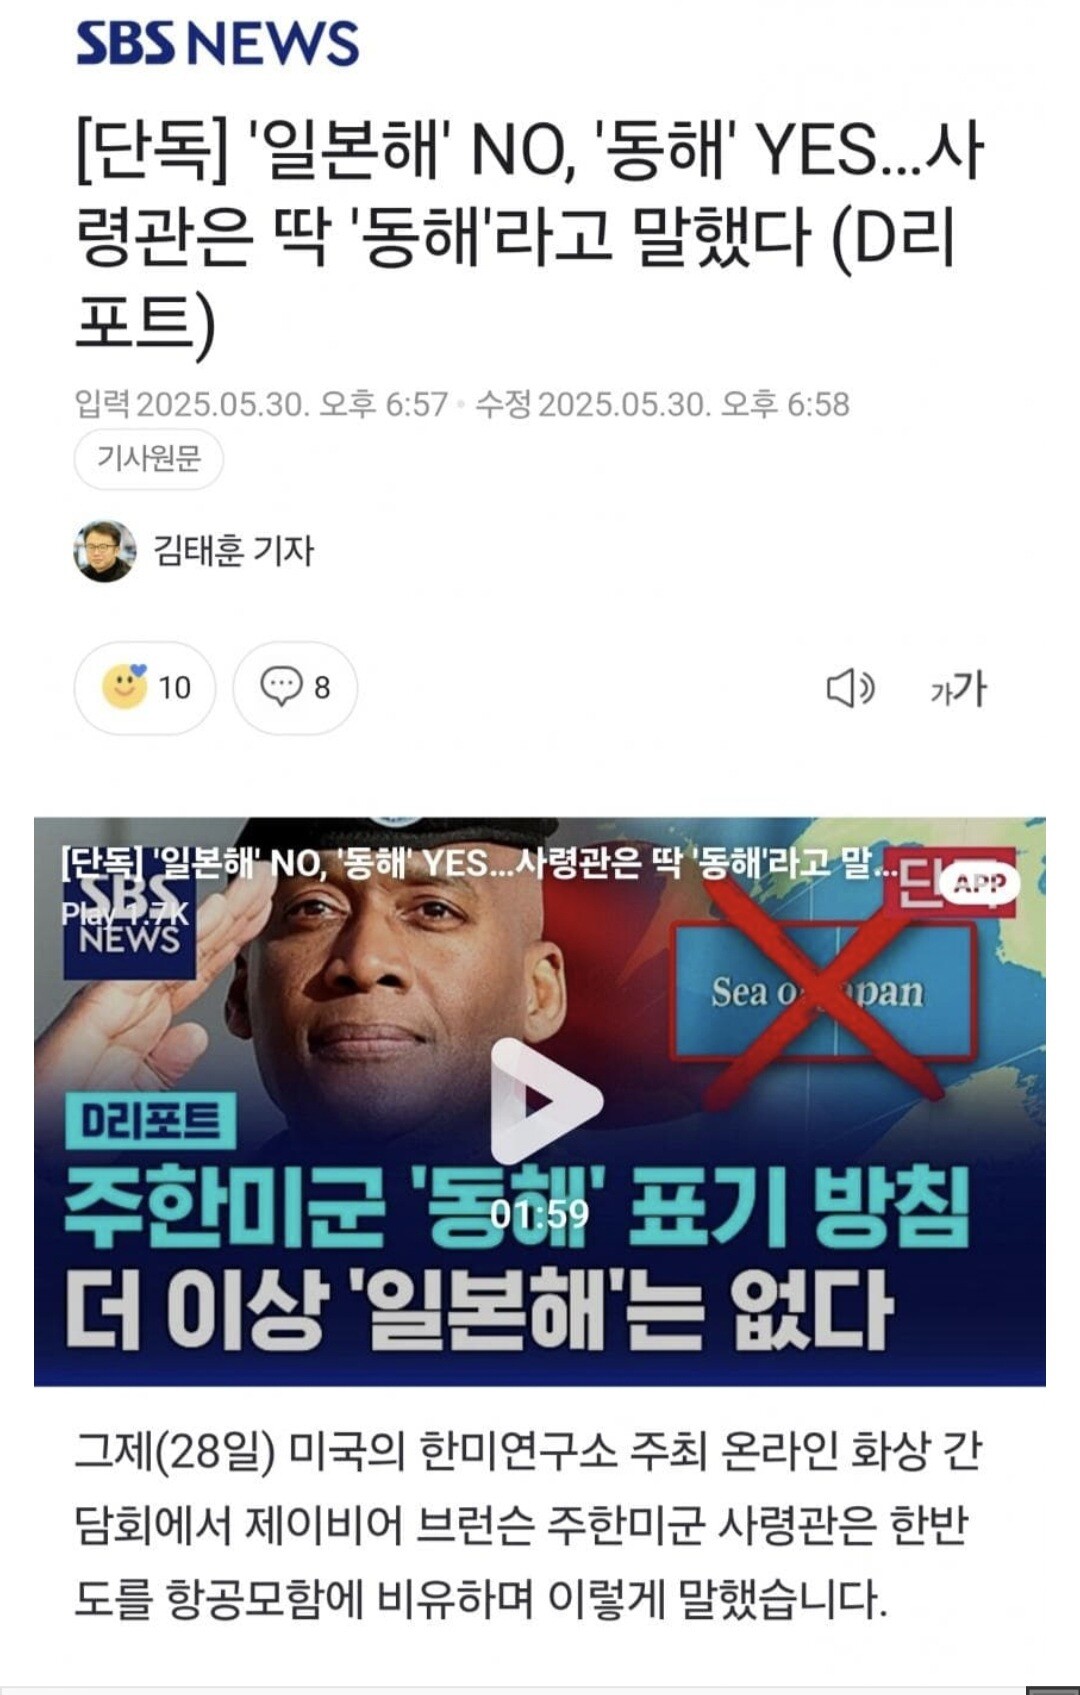
Task: Tap the Play 1.7K count label
Action: (124, 913)
